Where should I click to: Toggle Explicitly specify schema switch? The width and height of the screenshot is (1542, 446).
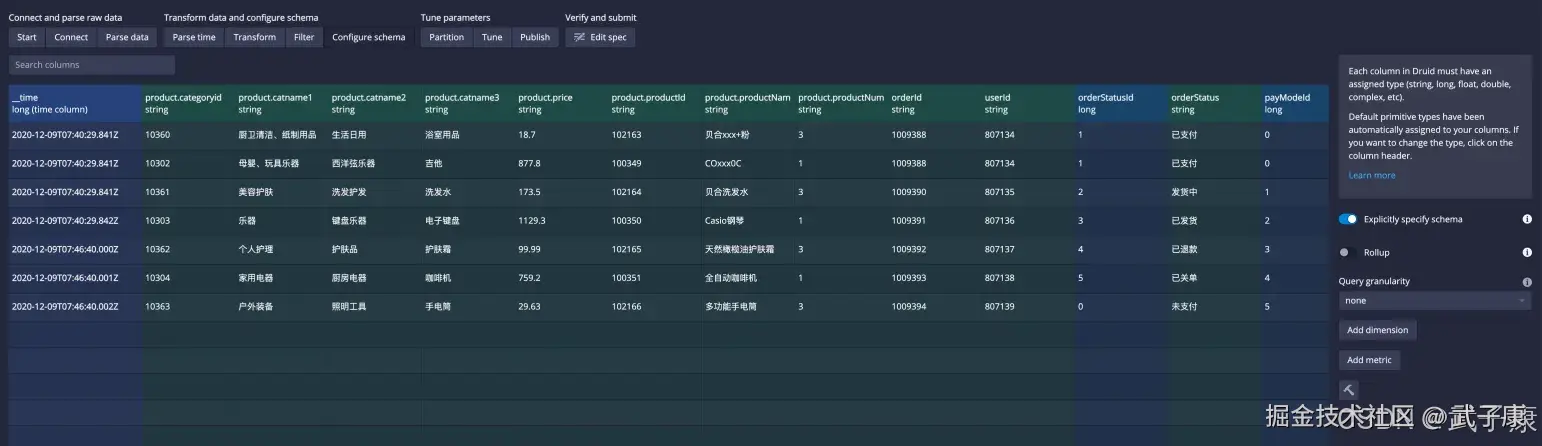pos(1348,219)
